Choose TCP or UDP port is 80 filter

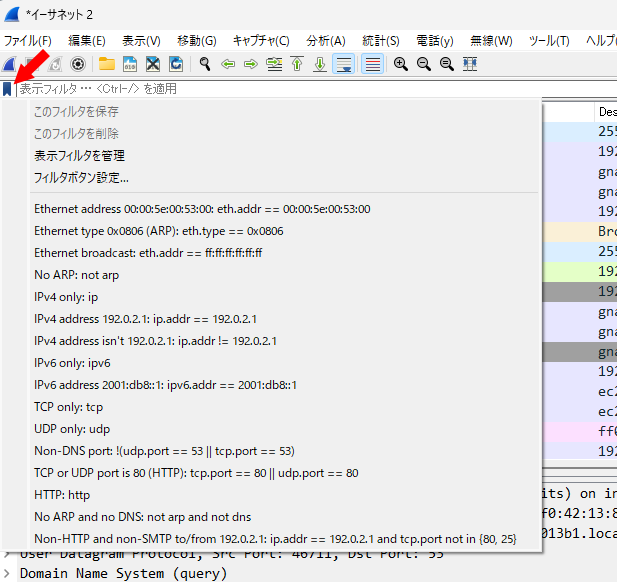284,473
